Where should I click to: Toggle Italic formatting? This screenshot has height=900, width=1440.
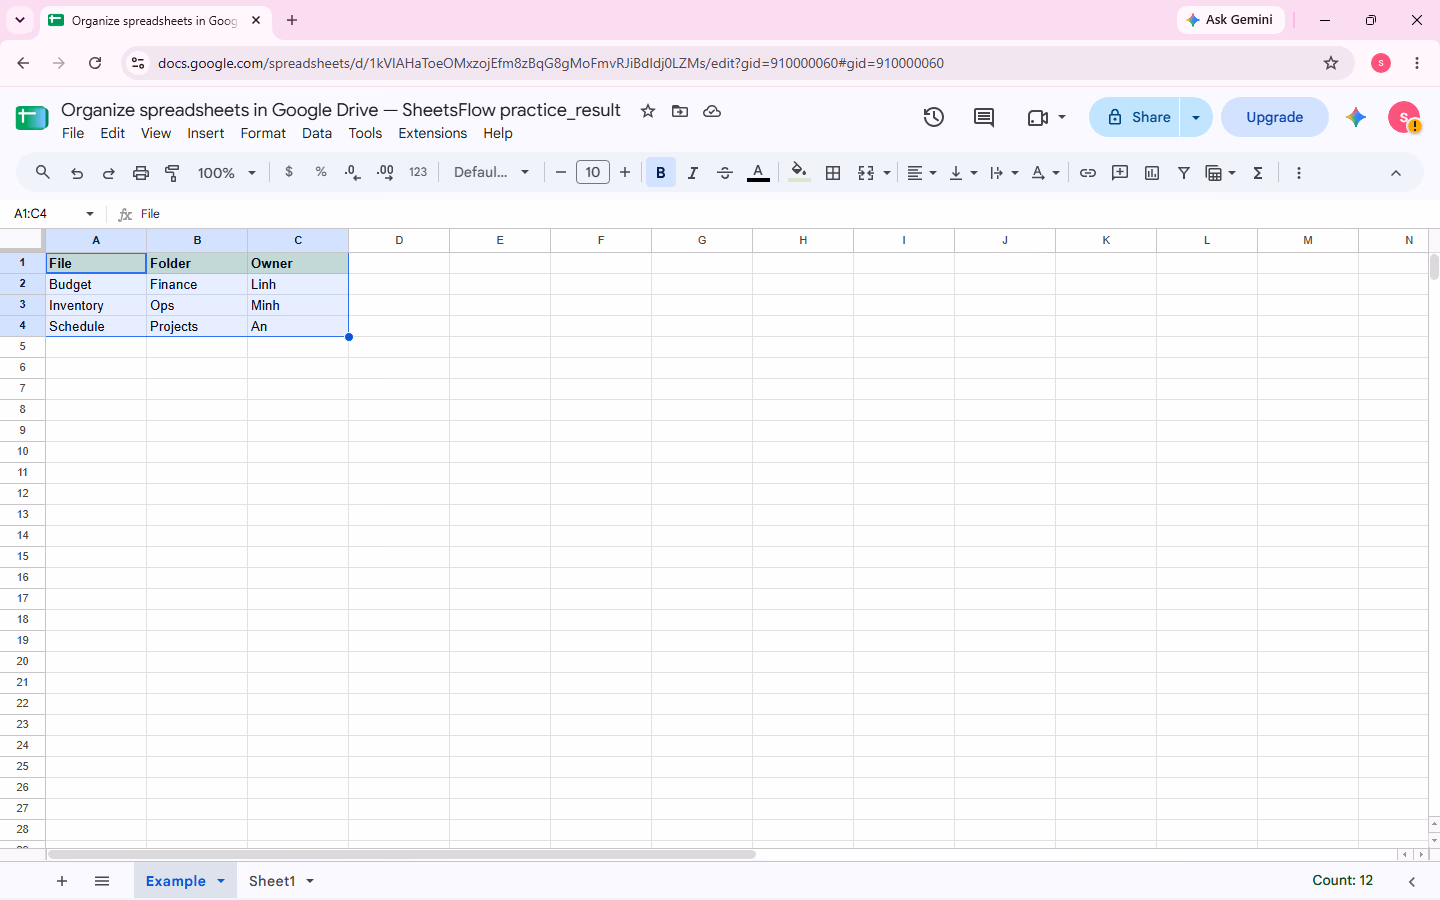point(693,173)
